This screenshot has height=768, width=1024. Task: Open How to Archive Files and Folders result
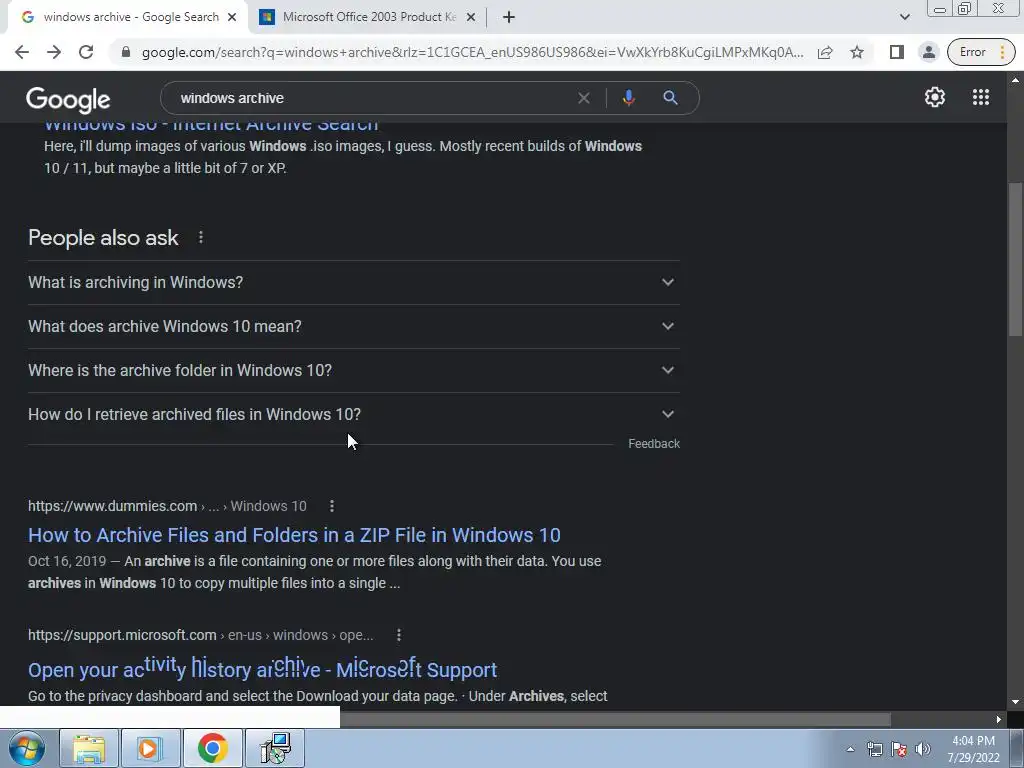click(294, 535)
